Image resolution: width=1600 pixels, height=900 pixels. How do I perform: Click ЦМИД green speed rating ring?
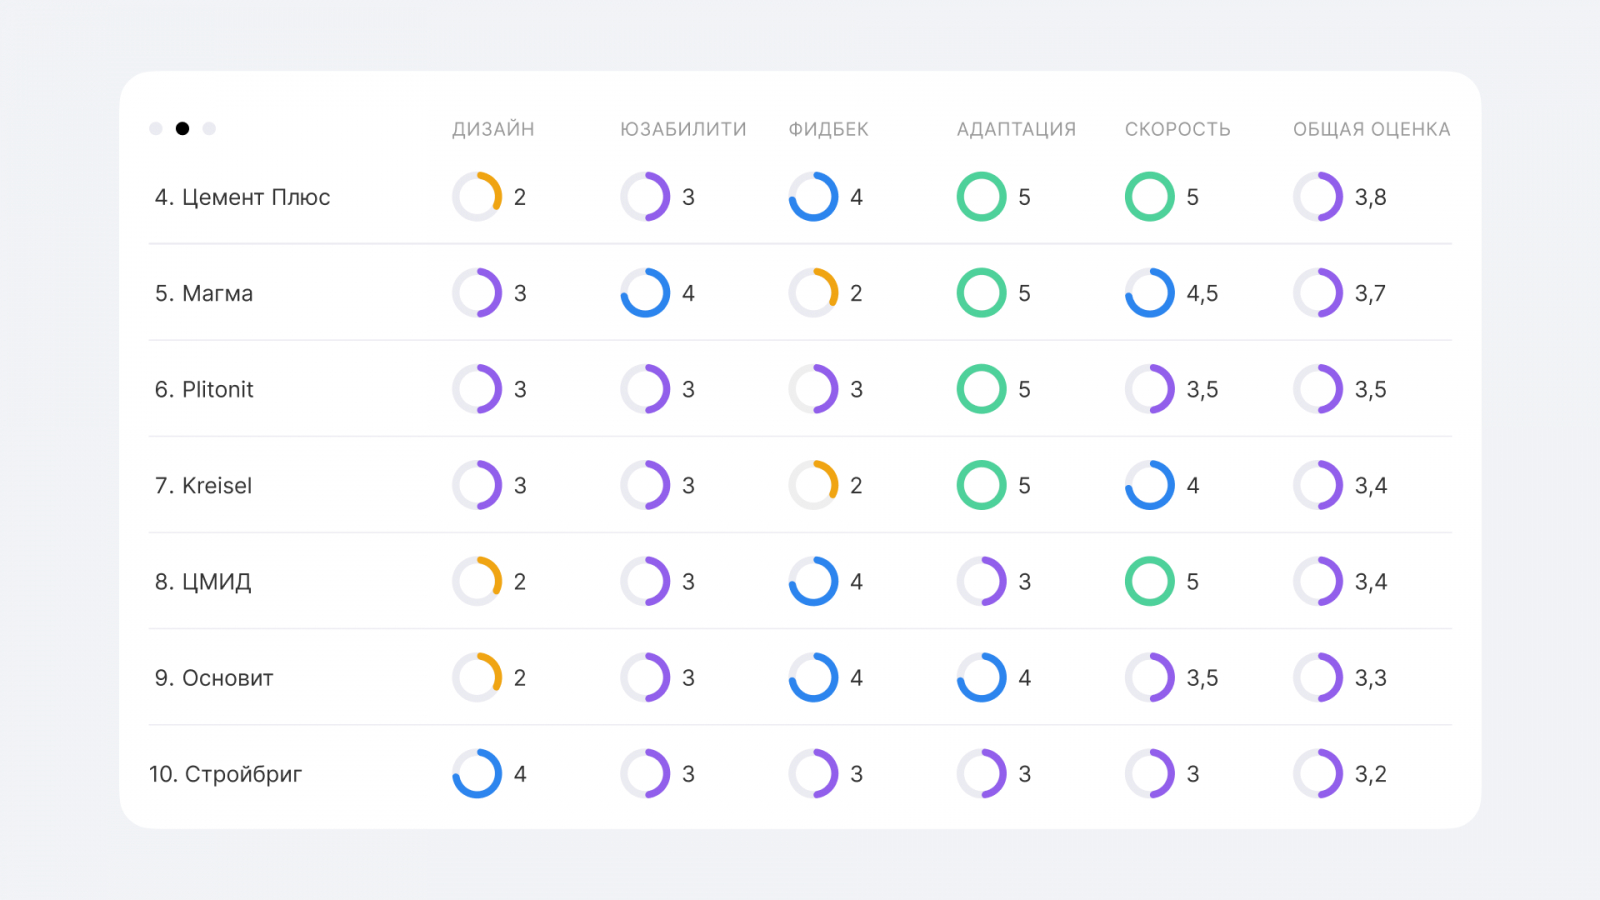pyautogui.click(x=1150, y=581)
